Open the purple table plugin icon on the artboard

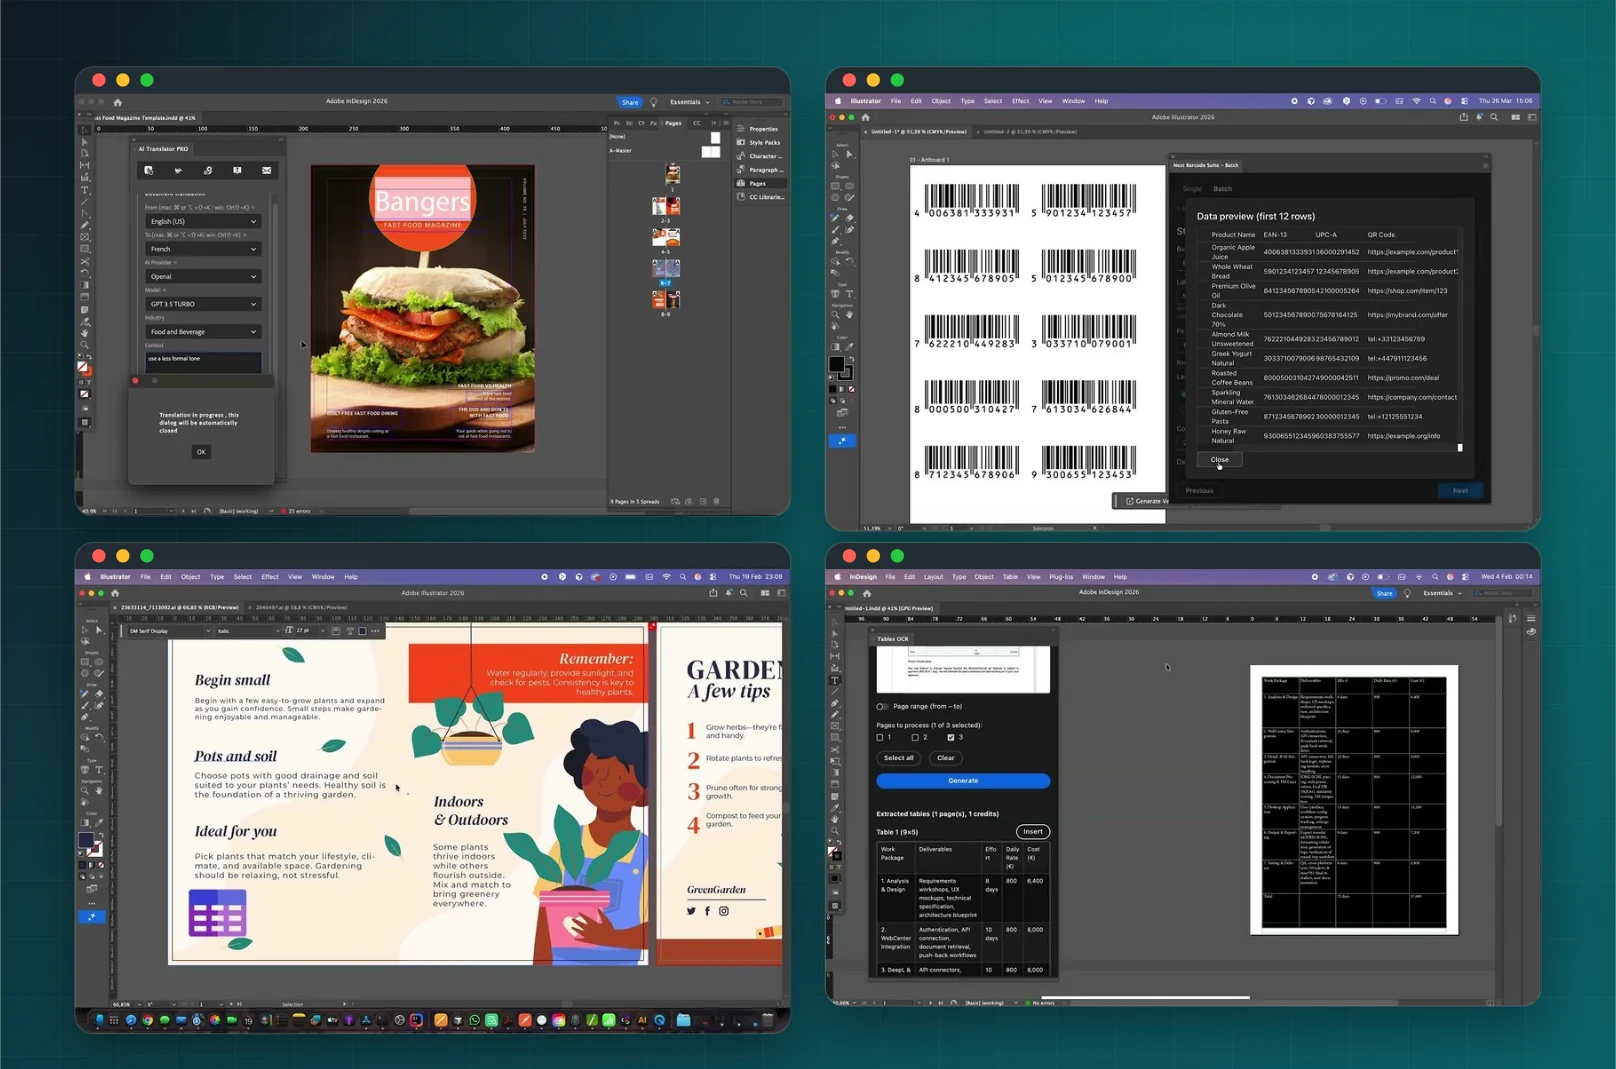click(217, 913)
